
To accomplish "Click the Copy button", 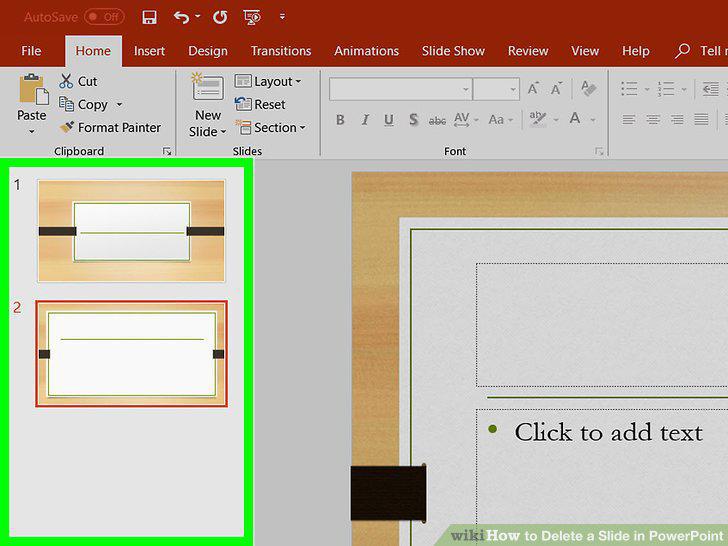I will point(84,104).
